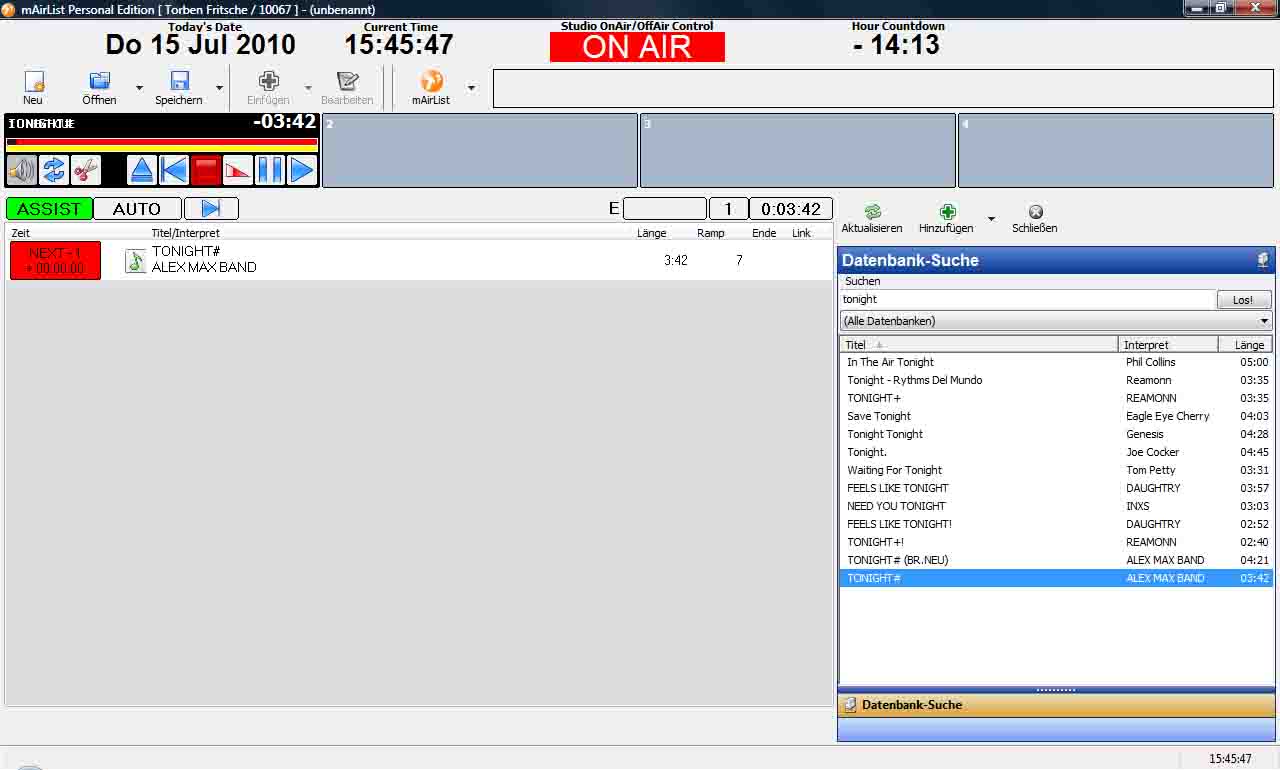The image size is (1280, 770).
Task: Stop player 1 with the red square button
Action: tap(206, 170)
